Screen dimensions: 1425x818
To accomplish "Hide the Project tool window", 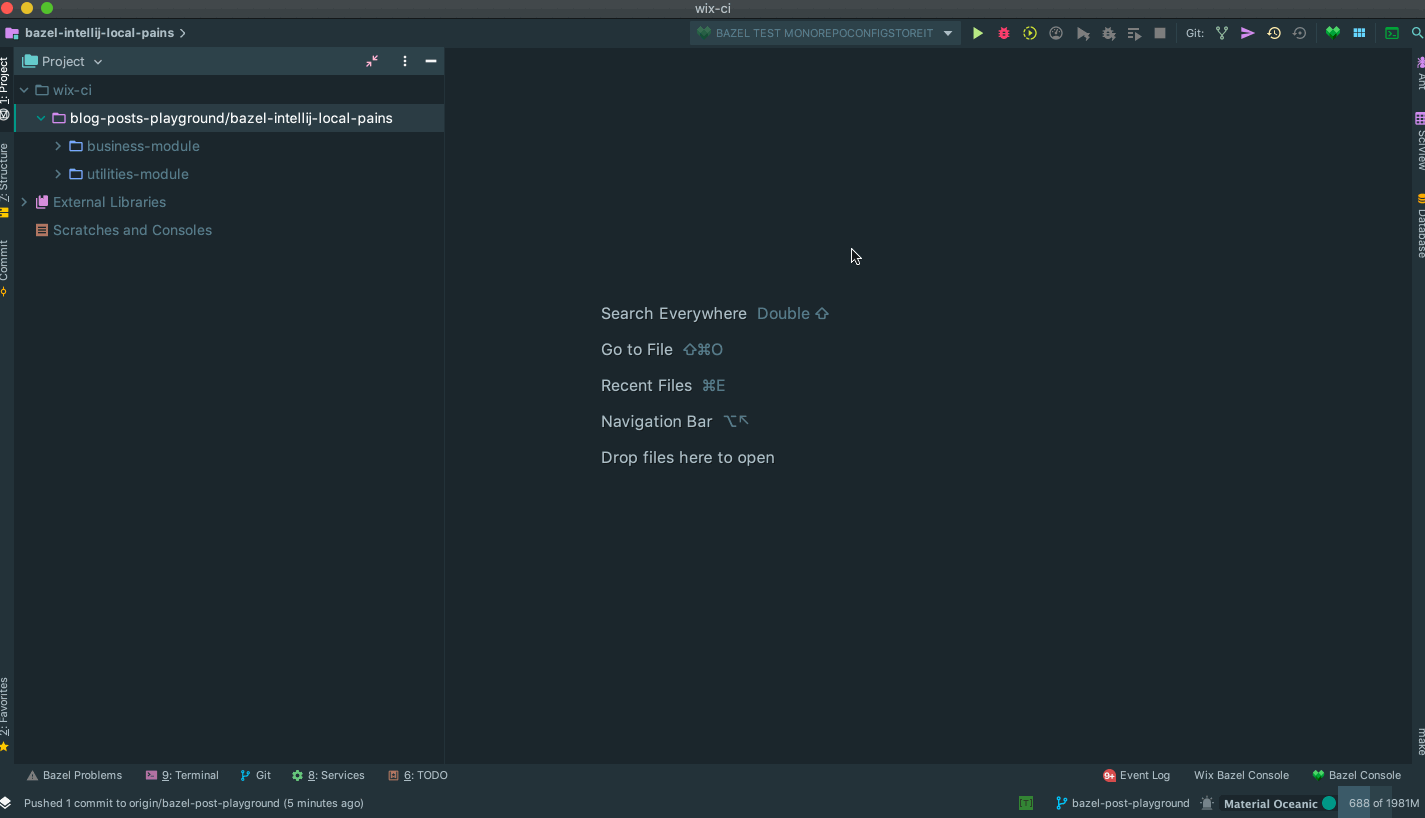I will click(431, 61).
